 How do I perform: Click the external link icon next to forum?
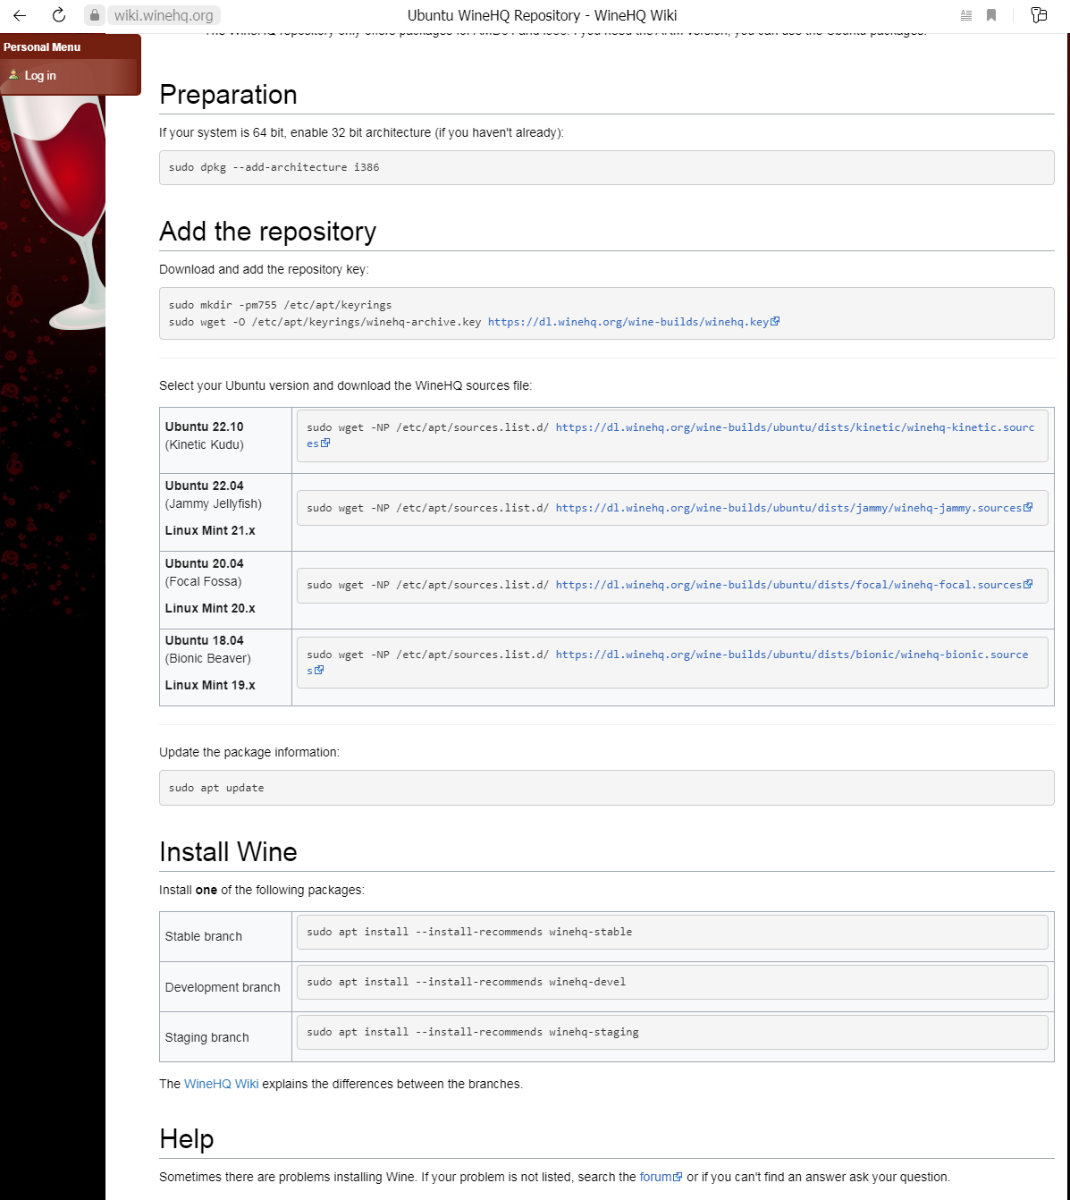[x=678, y=1177]
